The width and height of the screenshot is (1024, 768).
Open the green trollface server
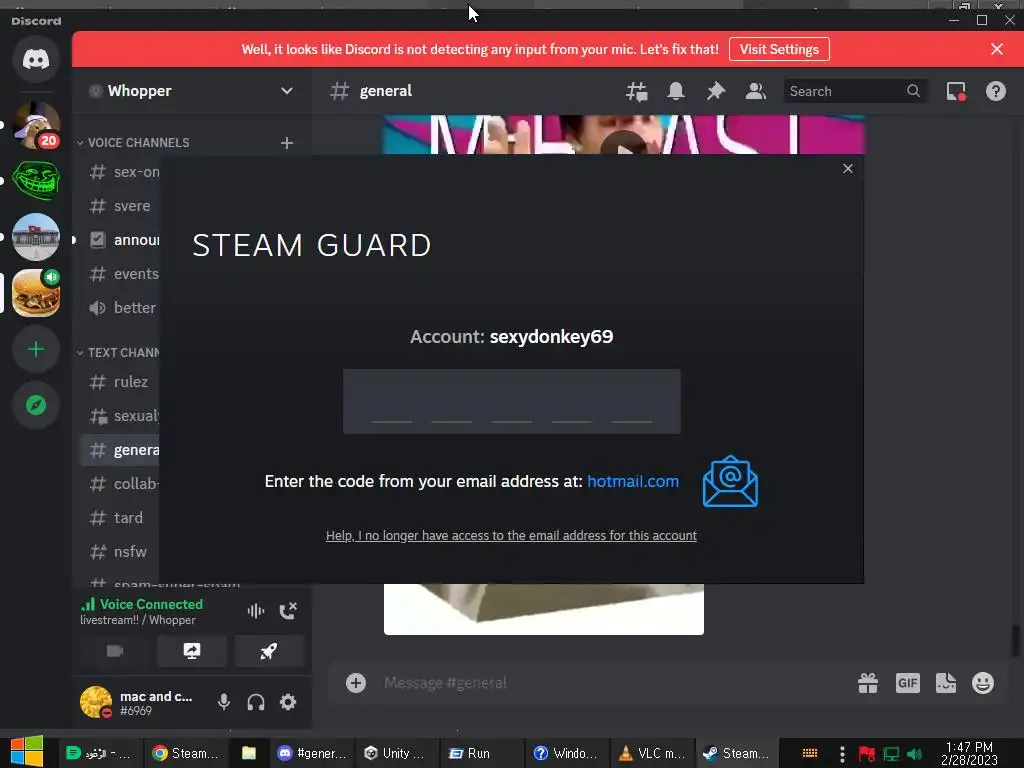[36, 180]
